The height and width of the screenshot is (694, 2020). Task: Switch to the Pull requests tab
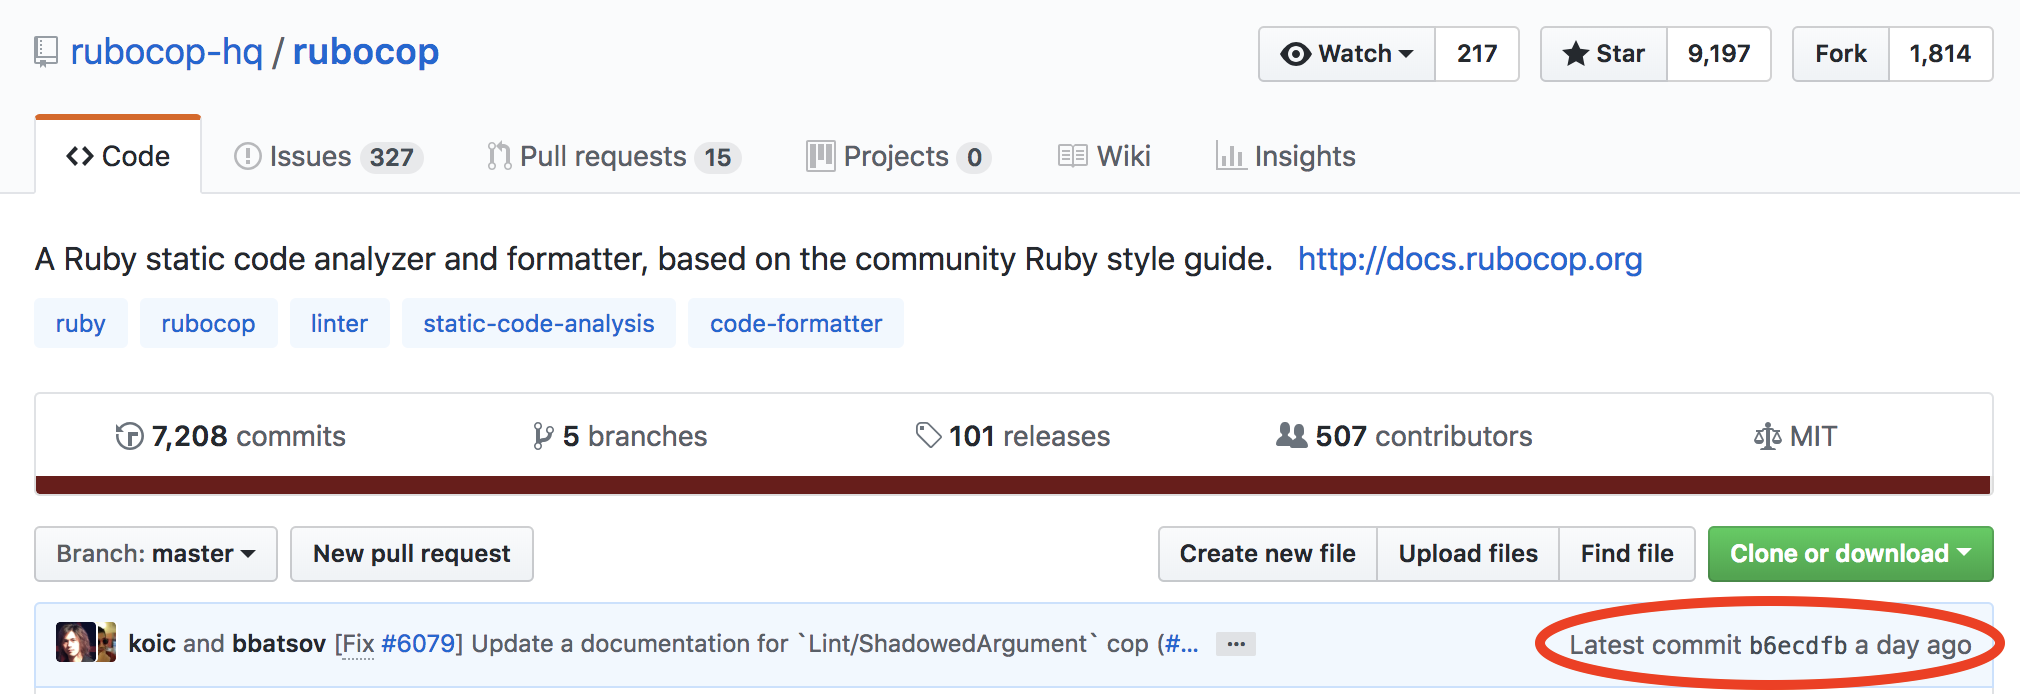click(x=613, y=157)
